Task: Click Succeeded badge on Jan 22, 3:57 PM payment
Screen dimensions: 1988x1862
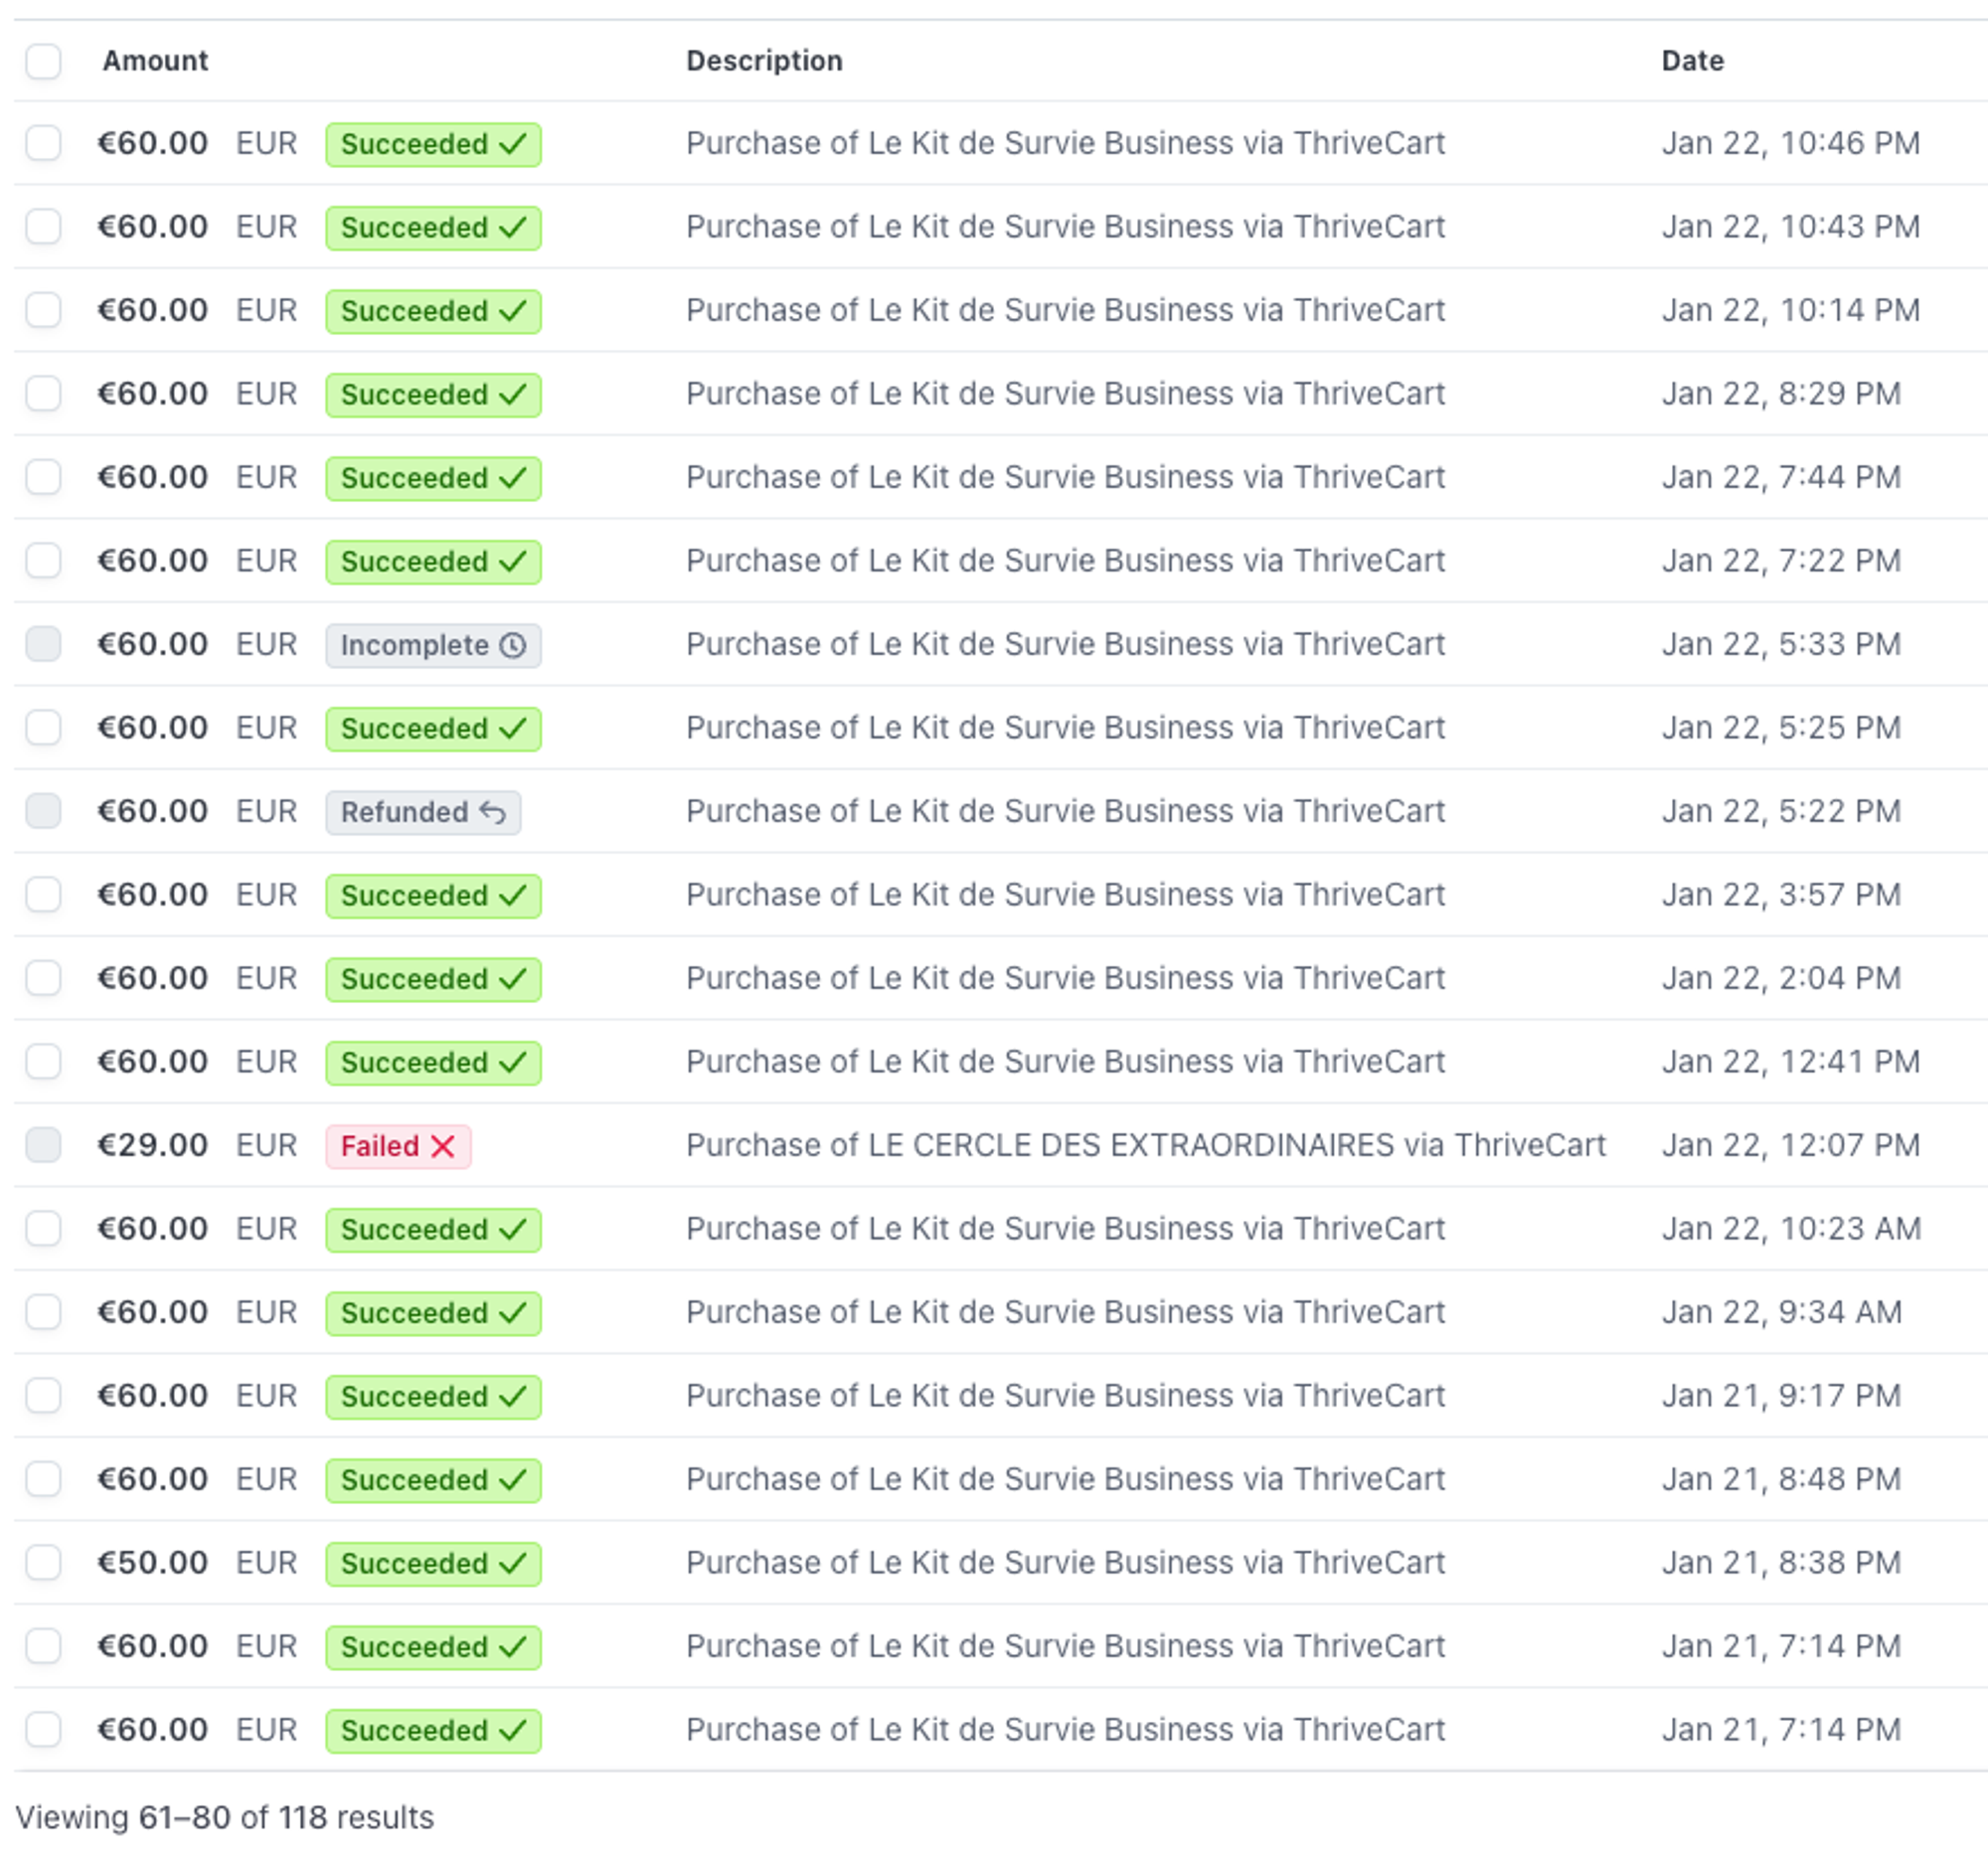Action: coord(433,895)
